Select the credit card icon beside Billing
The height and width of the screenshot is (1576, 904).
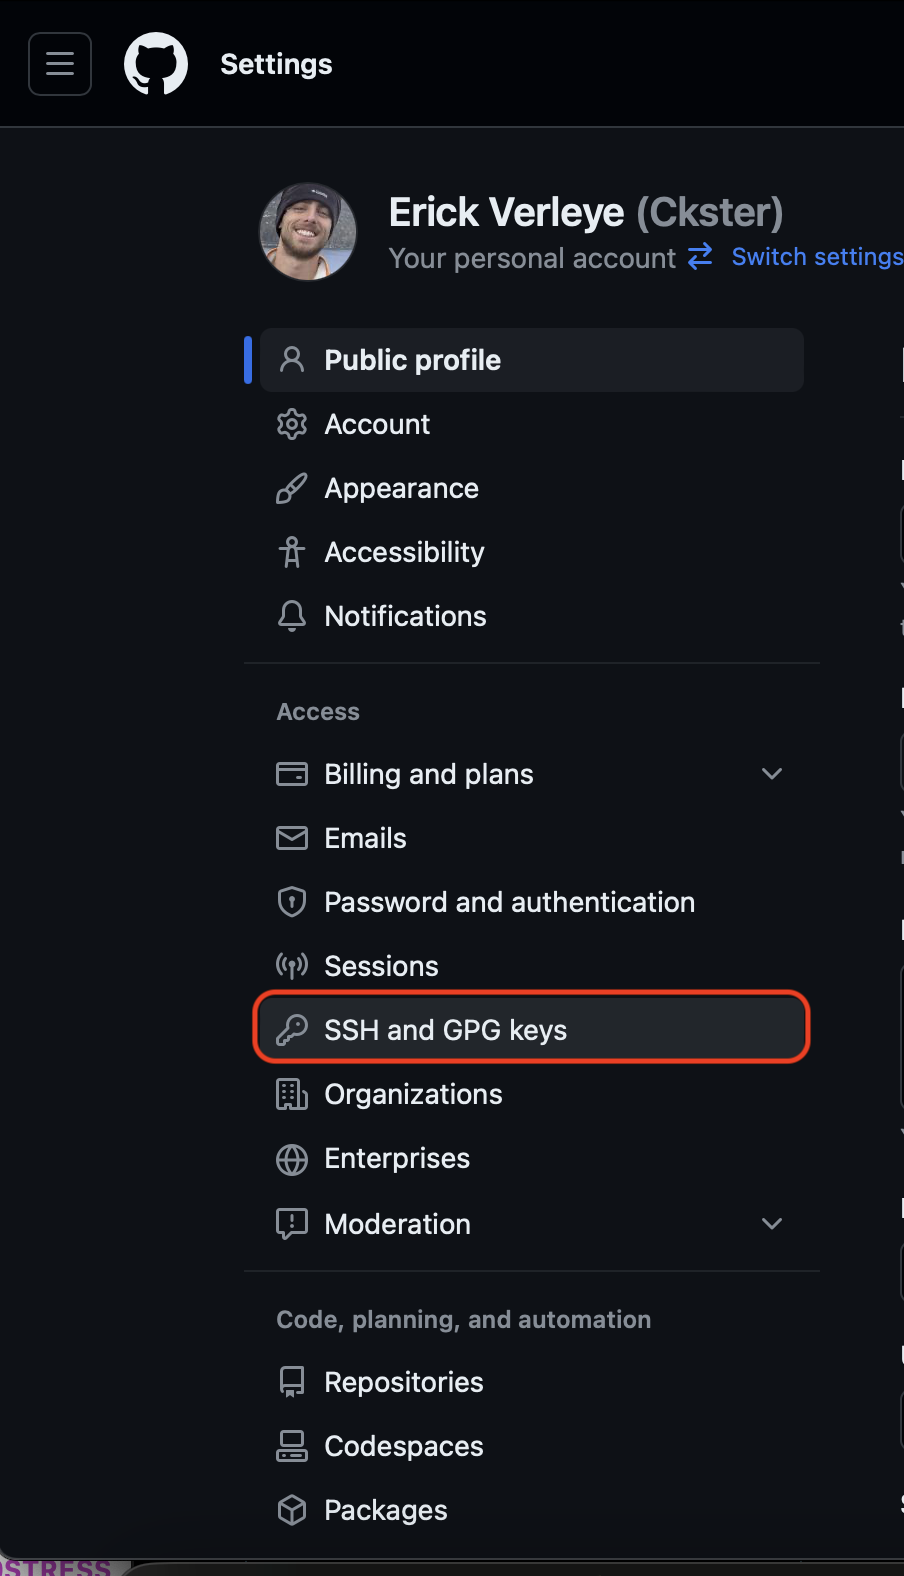(291, 773)
